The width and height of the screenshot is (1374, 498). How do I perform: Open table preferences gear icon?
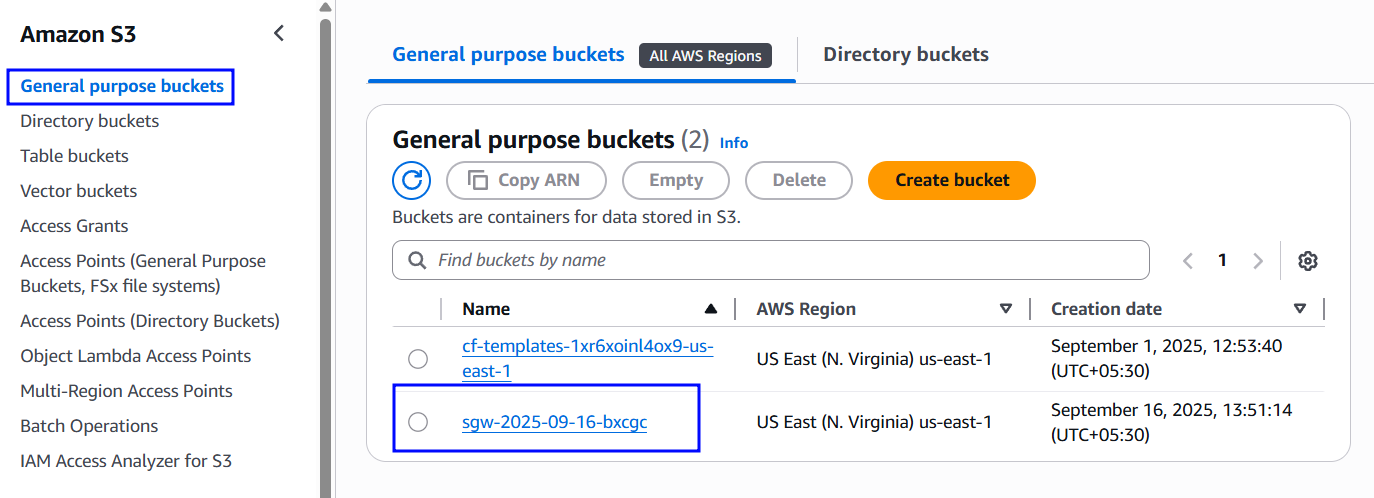click(1308, 261)
